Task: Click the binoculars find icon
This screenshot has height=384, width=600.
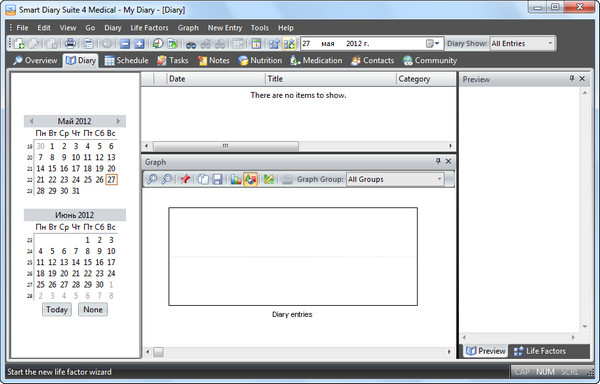Action: tap(191, 44)
